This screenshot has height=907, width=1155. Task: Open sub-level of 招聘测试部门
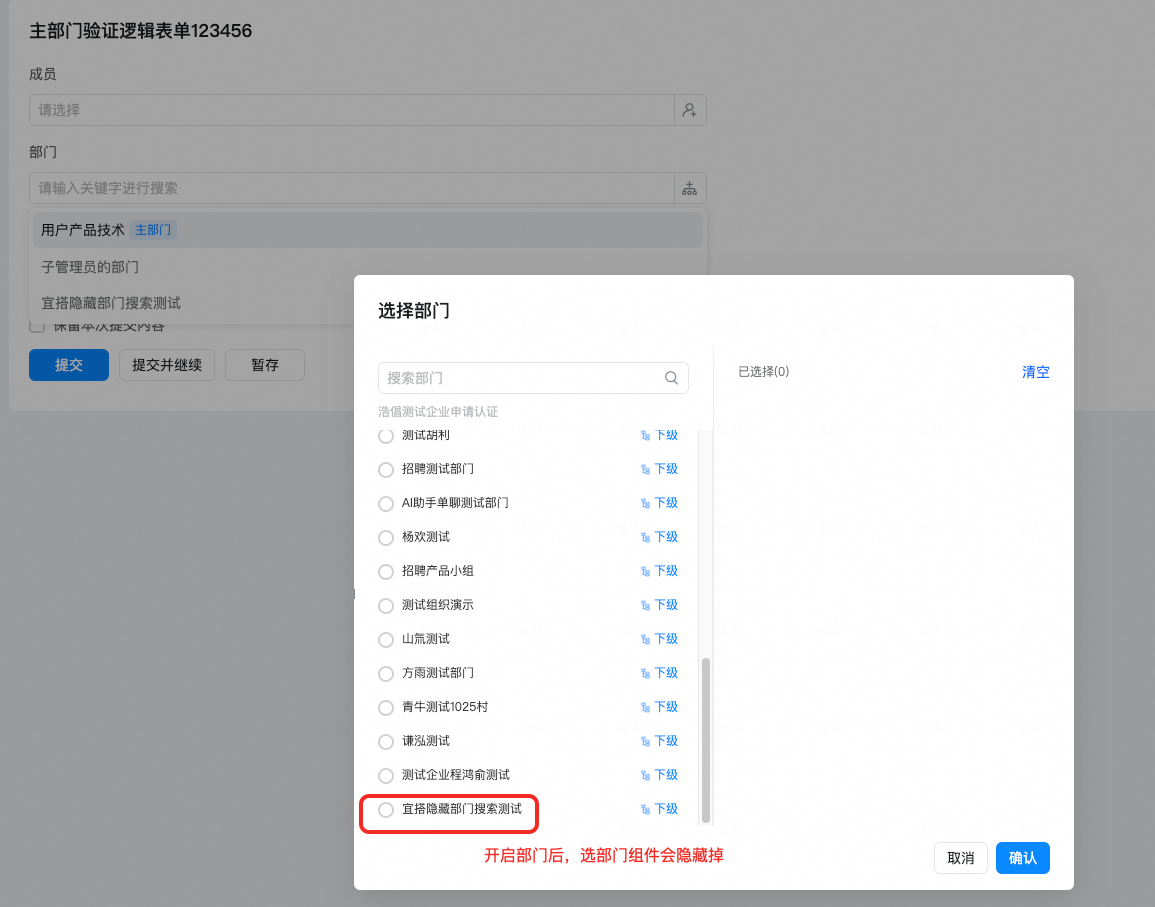659,469
